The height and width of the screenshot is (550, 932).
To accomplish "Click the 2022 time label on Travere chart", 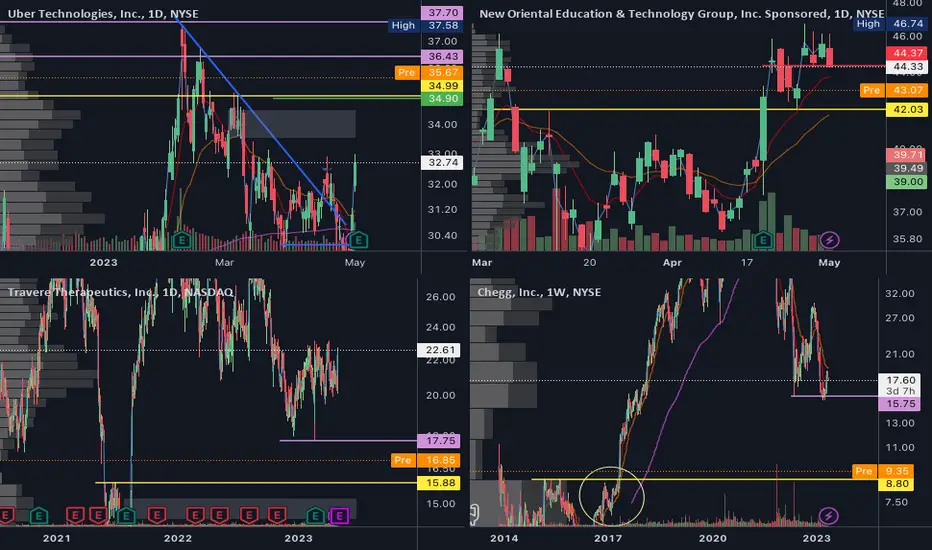I will click(x=178, y=538).
